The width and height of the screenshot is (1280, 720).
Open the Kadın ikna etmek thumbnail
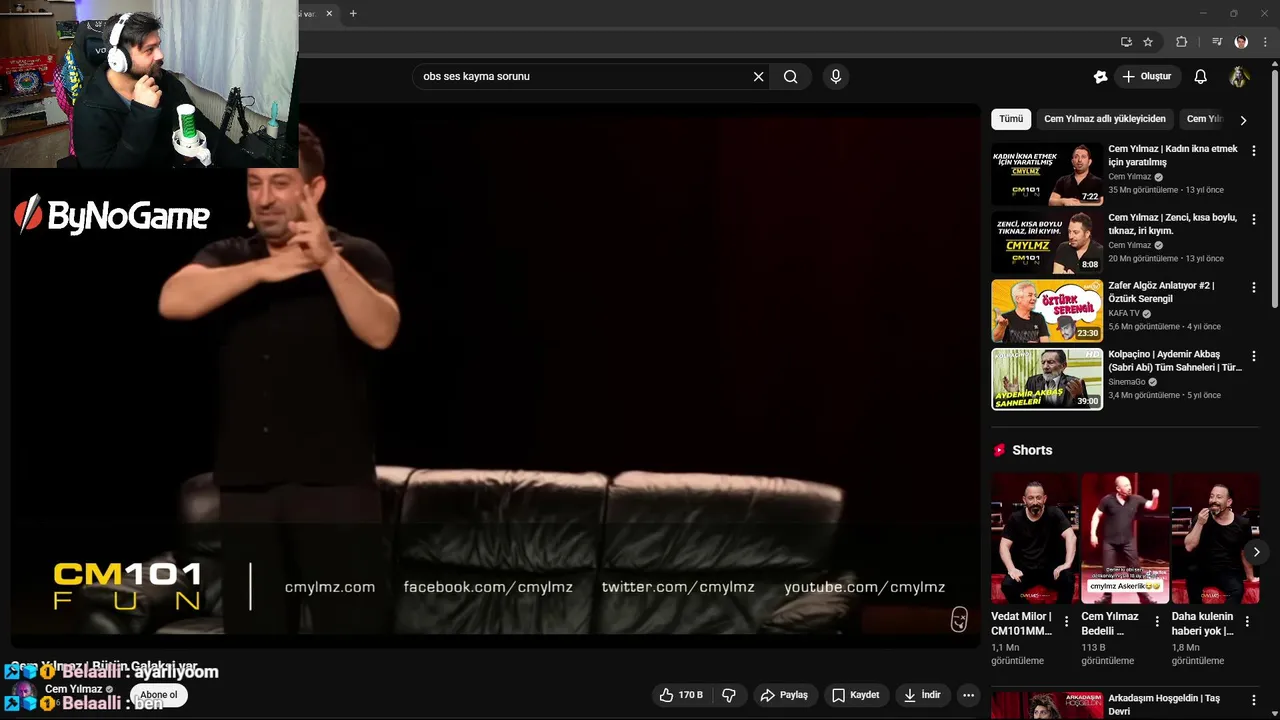click(x=1047, y=174)
